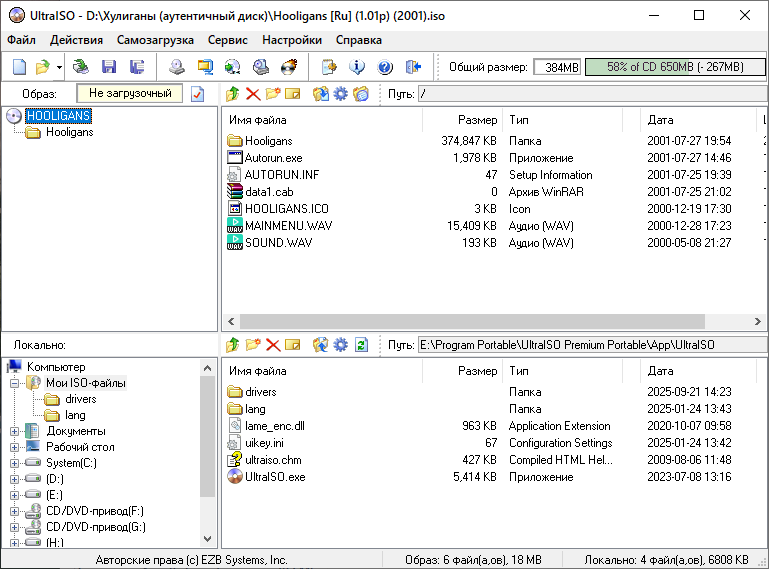Select the HOOLIGANS disc root in the tree

pos(58,116)
